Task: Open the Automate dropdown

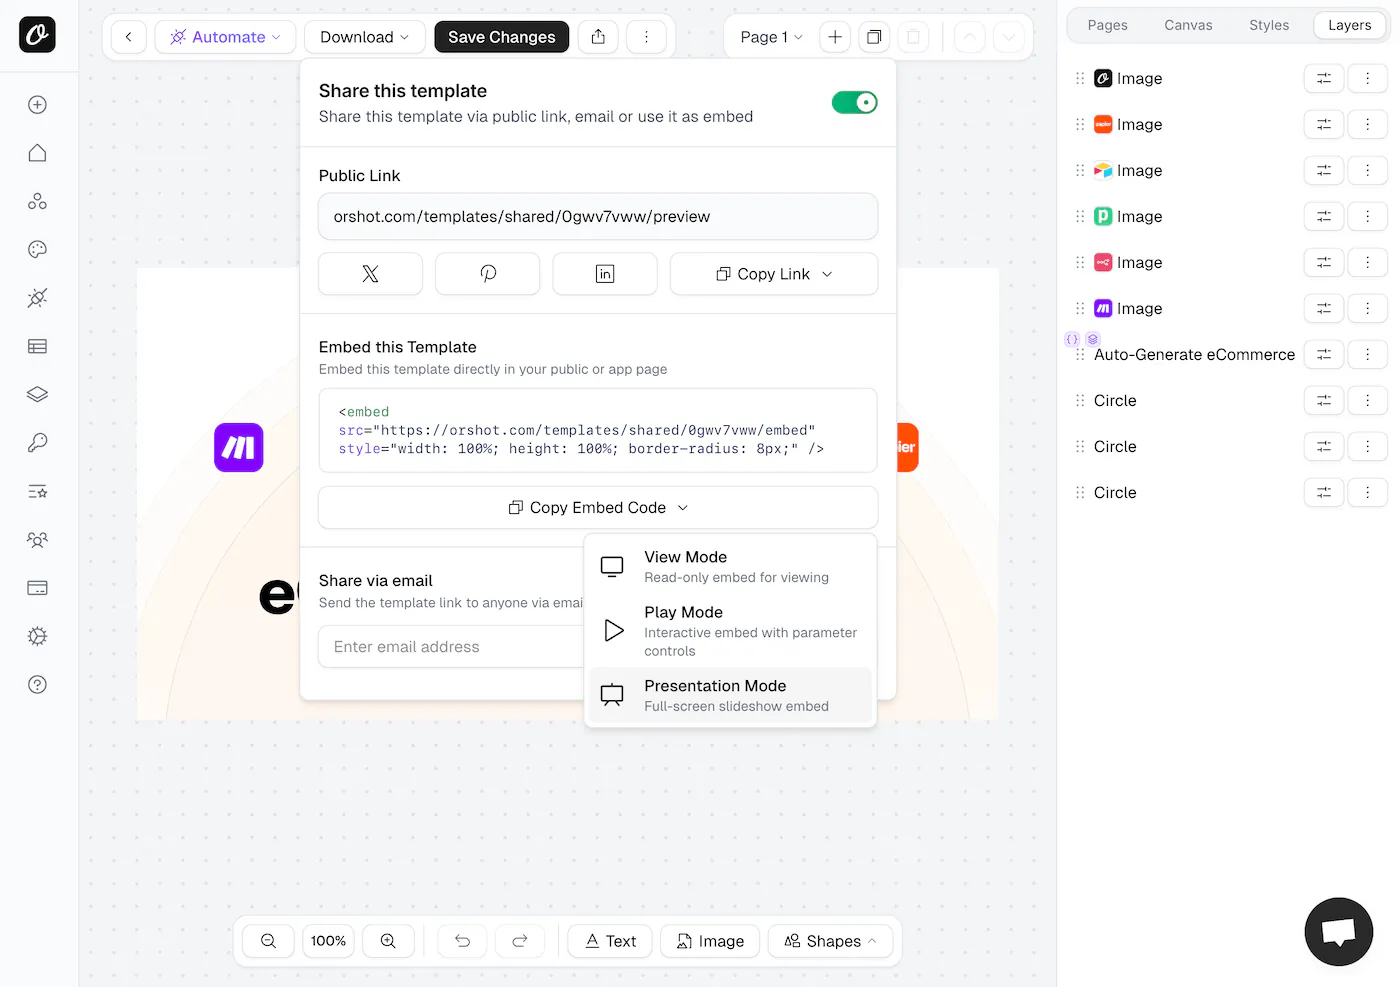Action: (225, 37)
